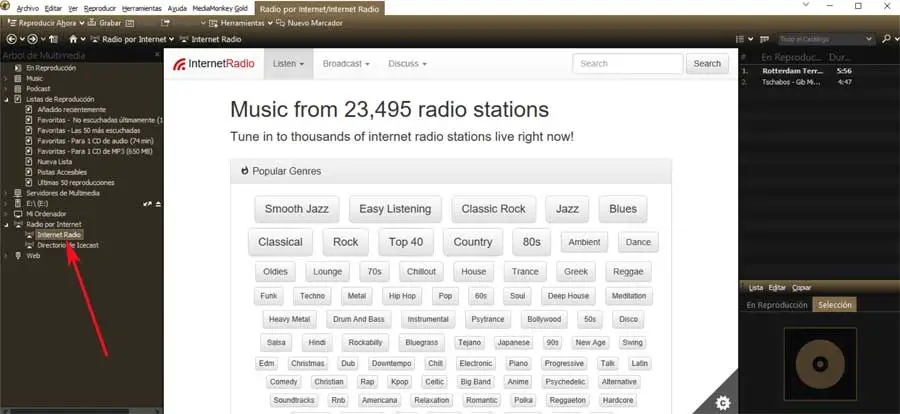Image resolution: width=900 pixels, height=414 pixels.
Task: Open the Reproducir Ahora dropdown arrow
Action: click(x=82, y=23)
